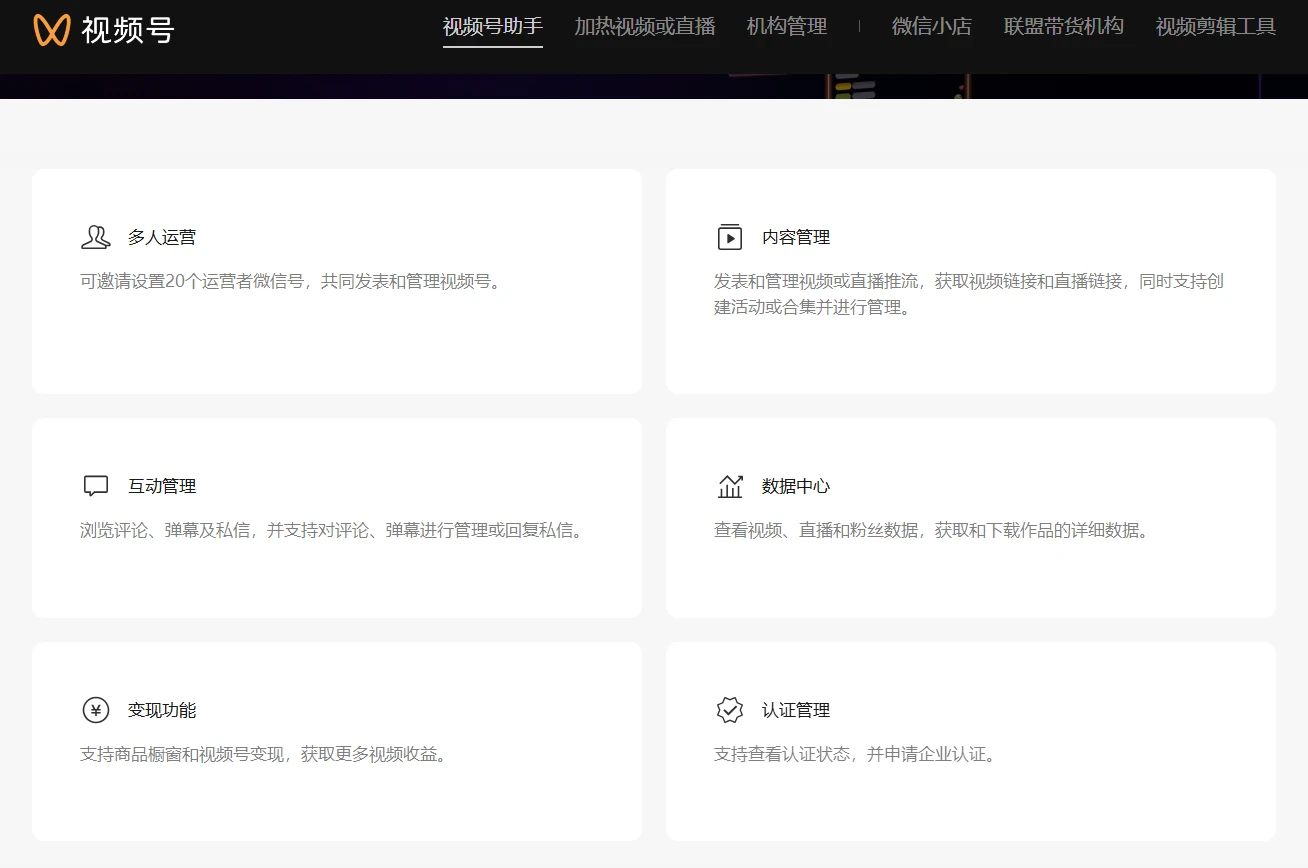Click the 多人运营 people icon
The height and width of the screenshot is (868, 1308).
coord(96,237)
